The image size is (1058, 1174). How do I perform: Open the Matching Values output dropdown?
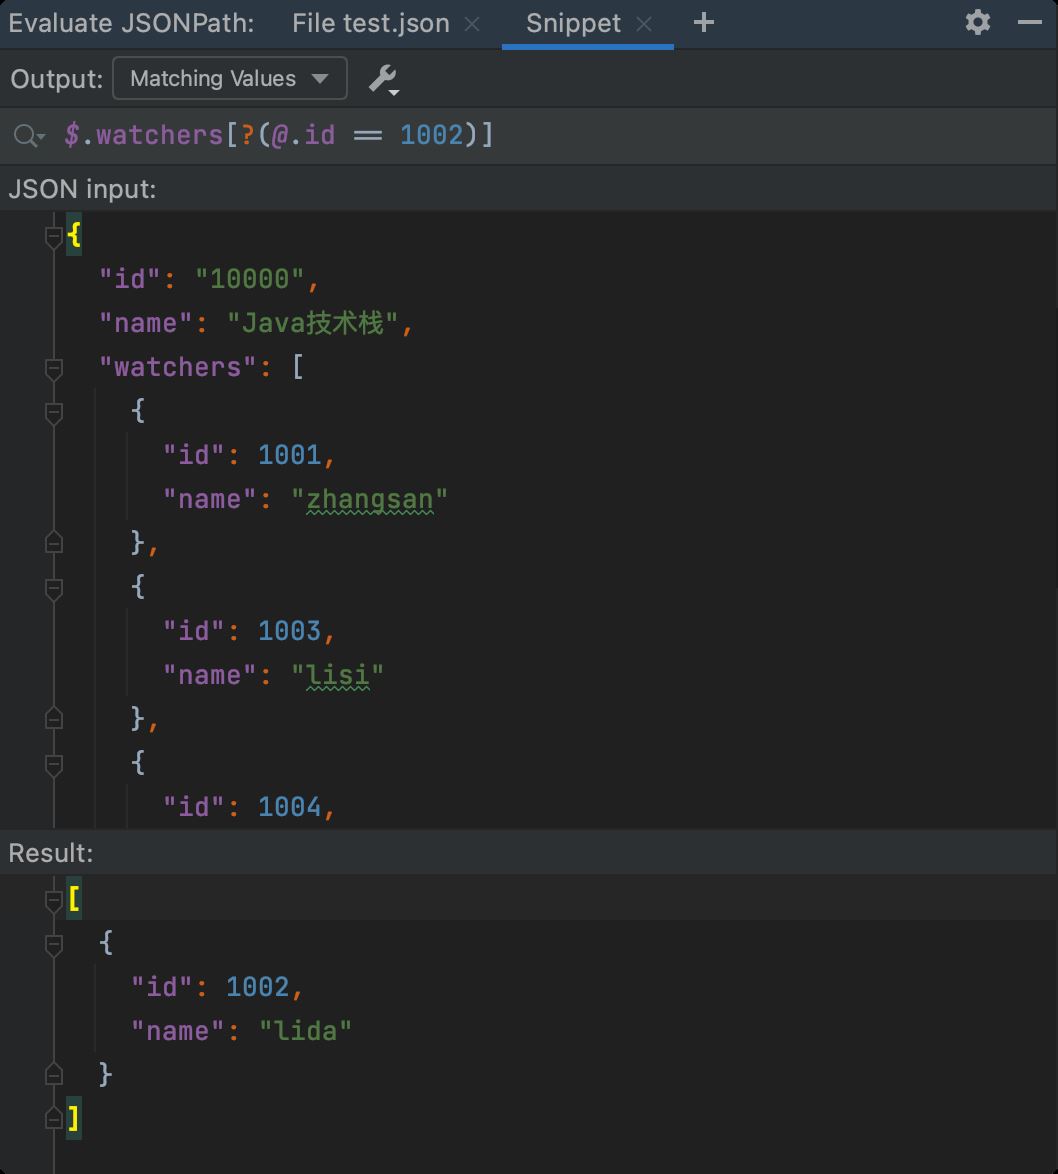pos(230,78)
